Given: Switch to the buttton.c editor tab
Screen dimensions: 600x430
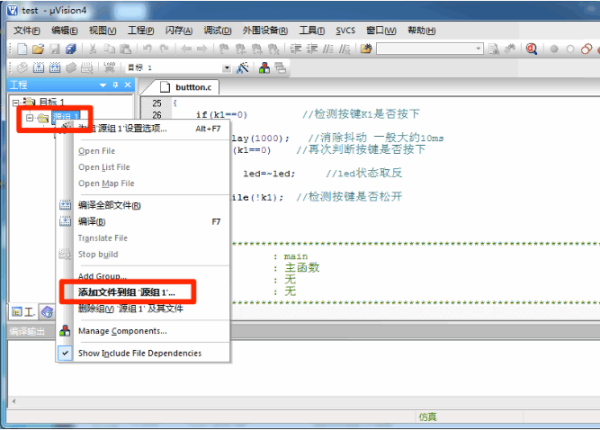Looking at the screenshot, I should (x=186, y=87).
